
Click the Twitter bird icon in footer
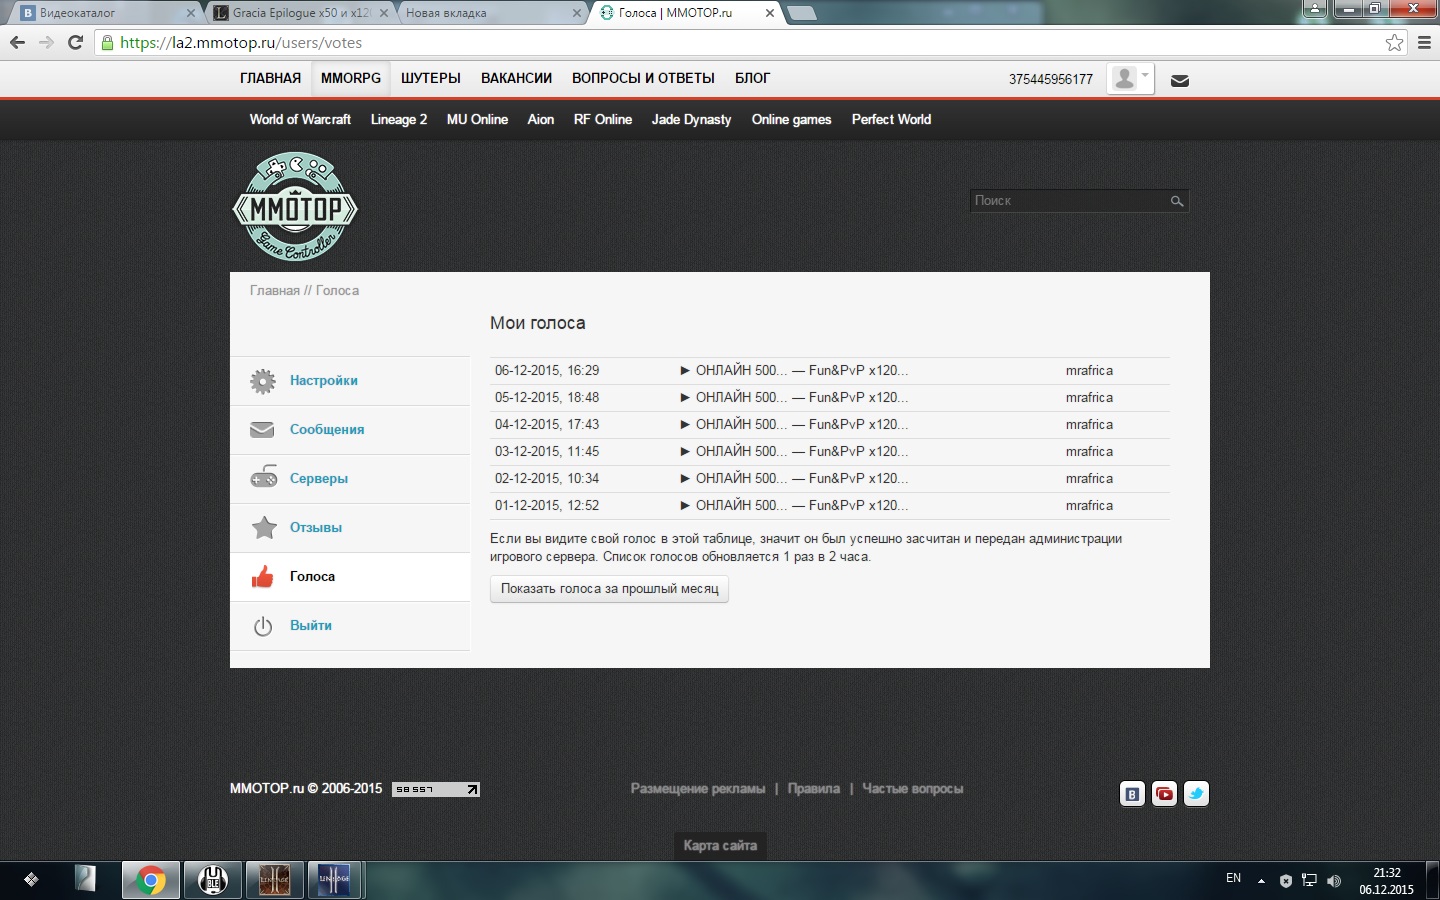(x=1196, y=794)
